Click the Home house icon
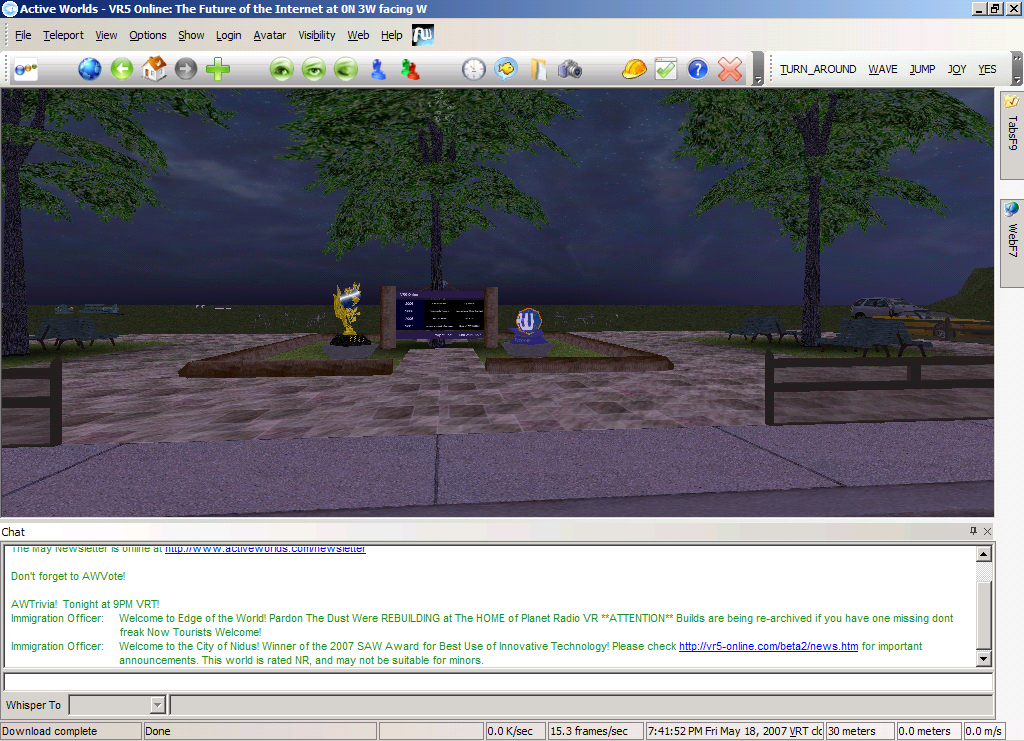The width and height of the screenshot is (1024, 741). 154,69
